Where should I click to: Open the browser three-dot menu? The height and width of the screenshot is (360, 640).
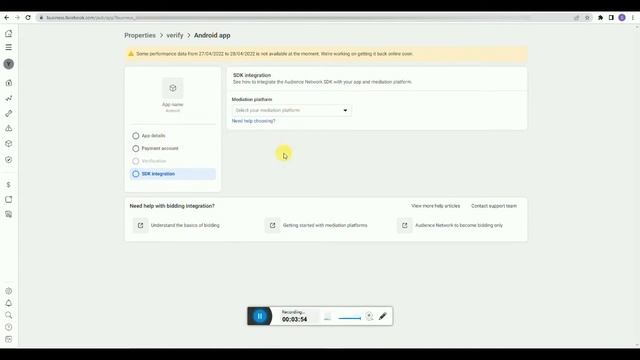coord(633,18)
